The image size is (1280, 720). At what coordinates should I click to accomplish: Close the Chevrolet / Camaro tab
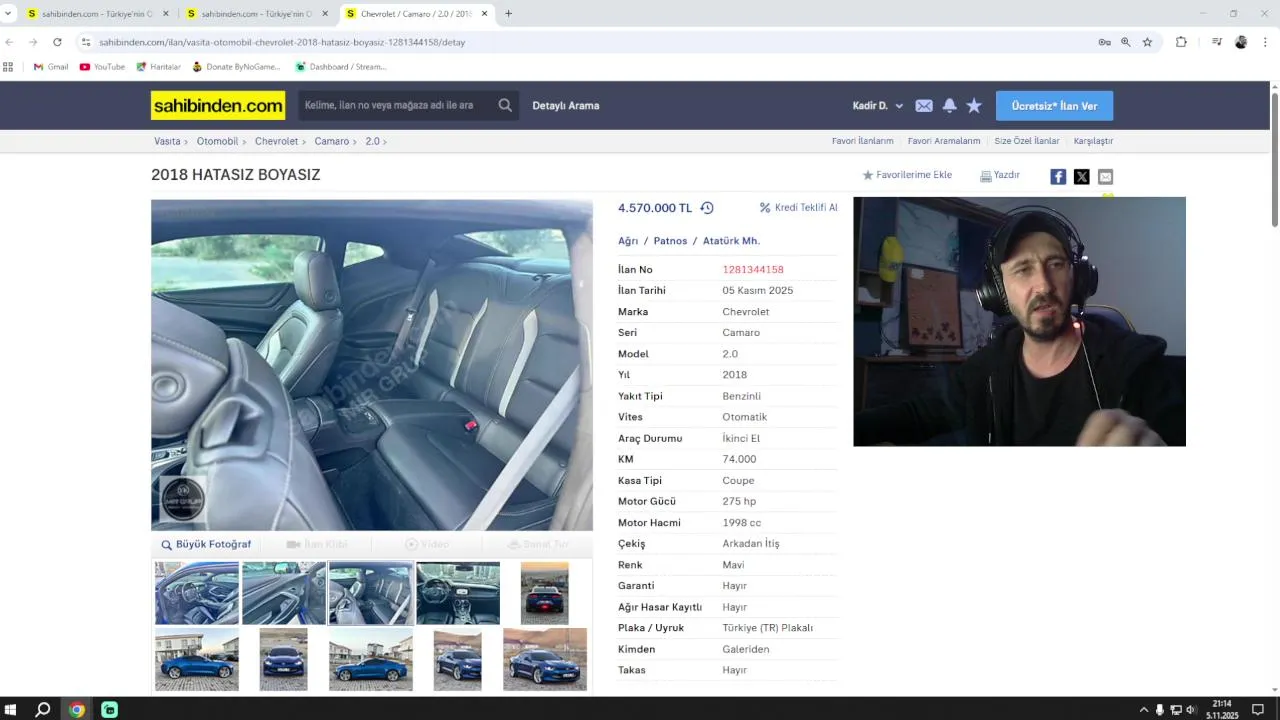(485, 14)
